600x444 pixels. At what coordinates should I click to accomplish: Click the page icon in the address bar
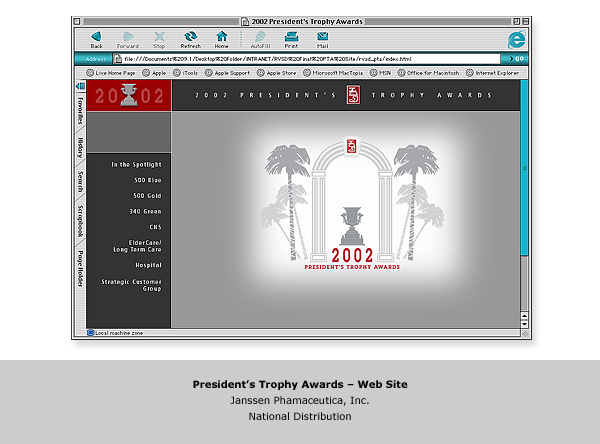click(118, 59)
